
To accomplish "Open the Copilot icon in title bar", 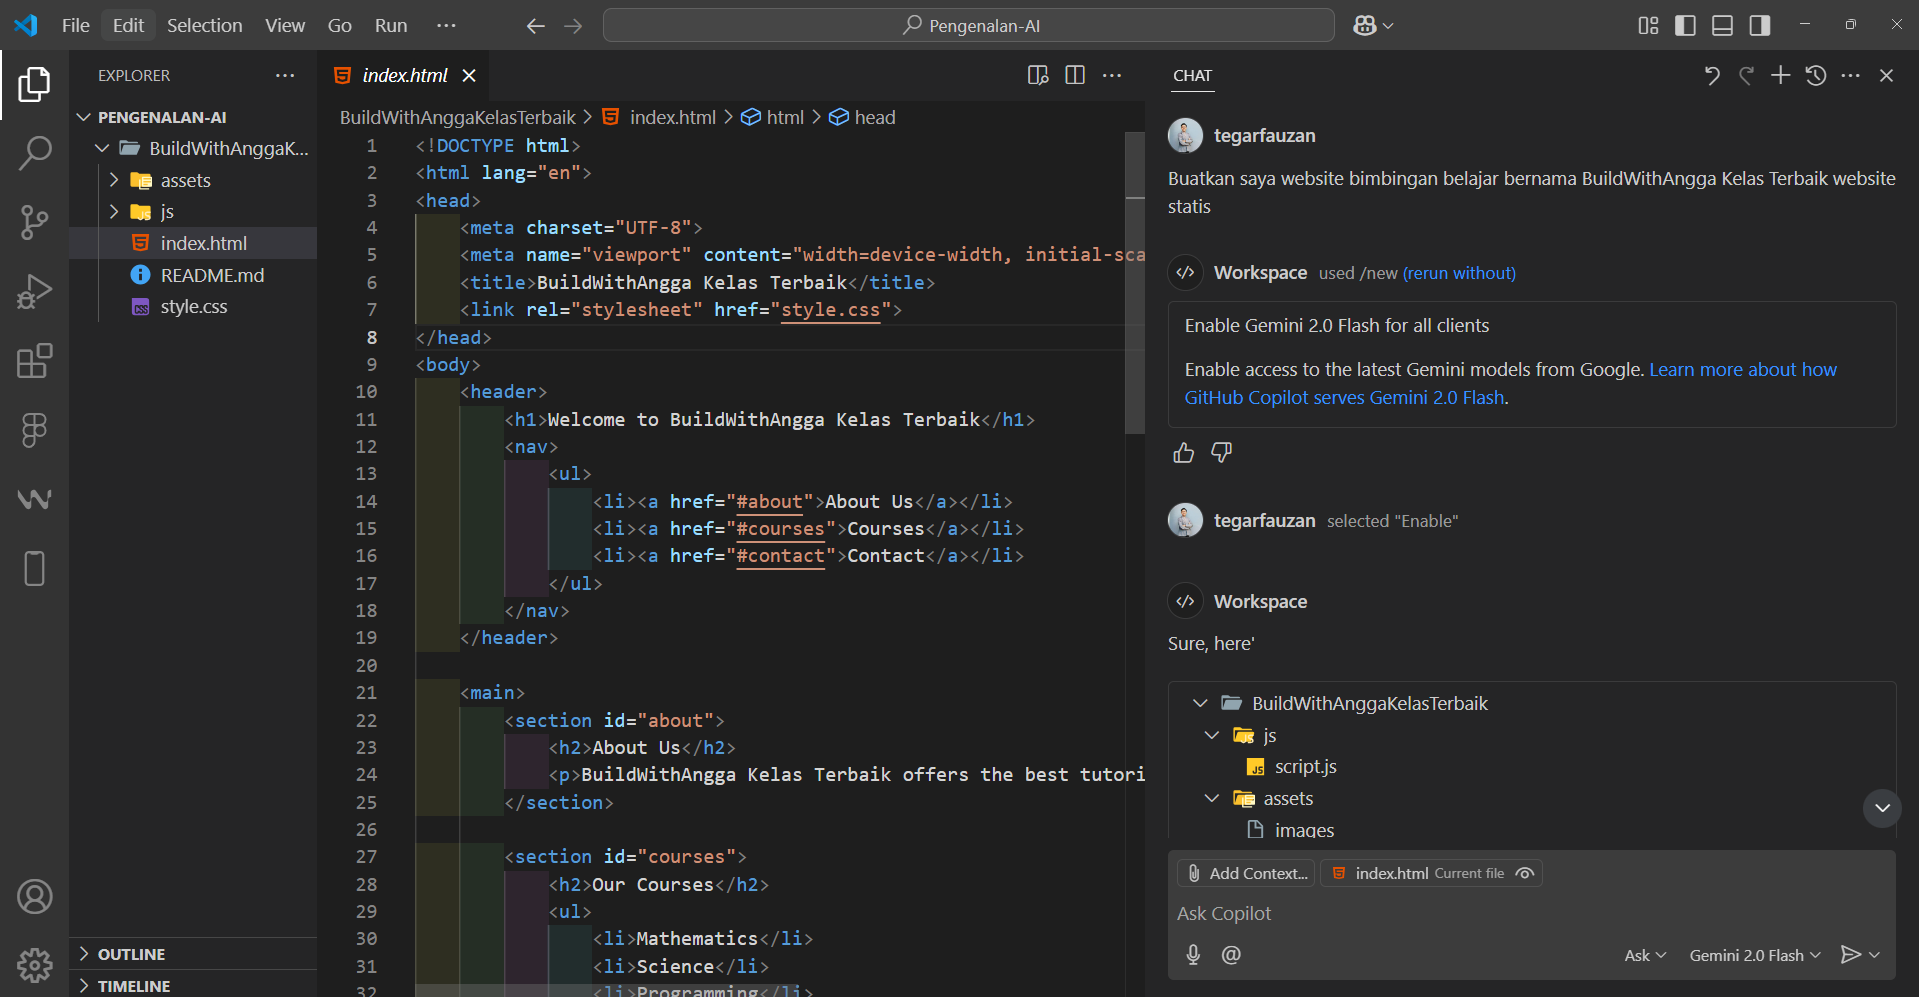I will (x=1365, y=26).
